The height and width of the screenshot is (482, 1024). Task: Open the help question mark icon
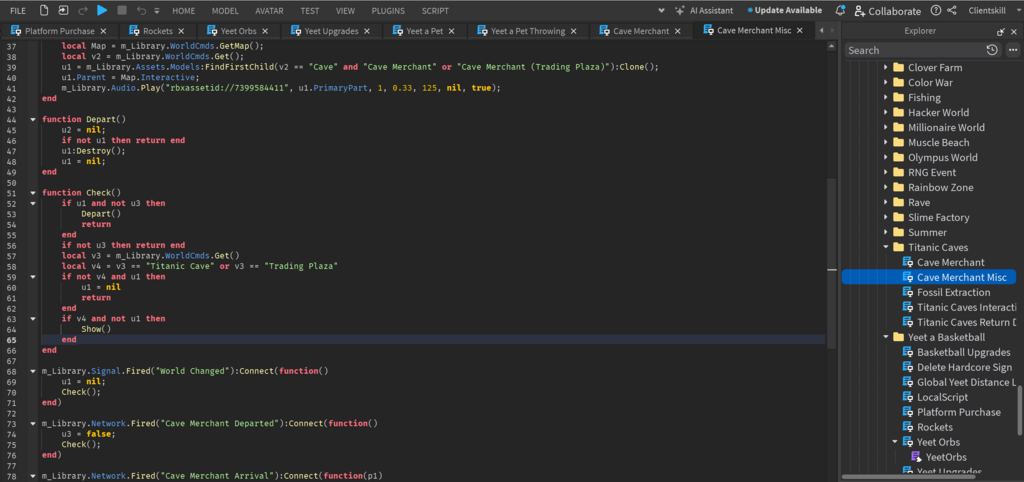pos(935,10)
